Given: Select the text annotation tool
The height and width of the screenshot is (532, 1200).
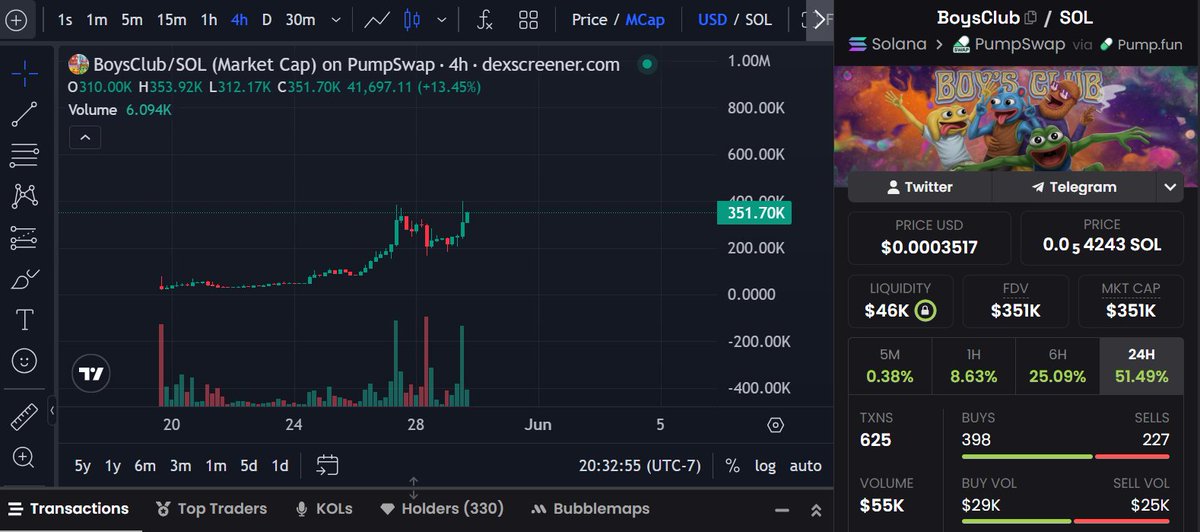Looking at the screenshot, I should 25,320.
